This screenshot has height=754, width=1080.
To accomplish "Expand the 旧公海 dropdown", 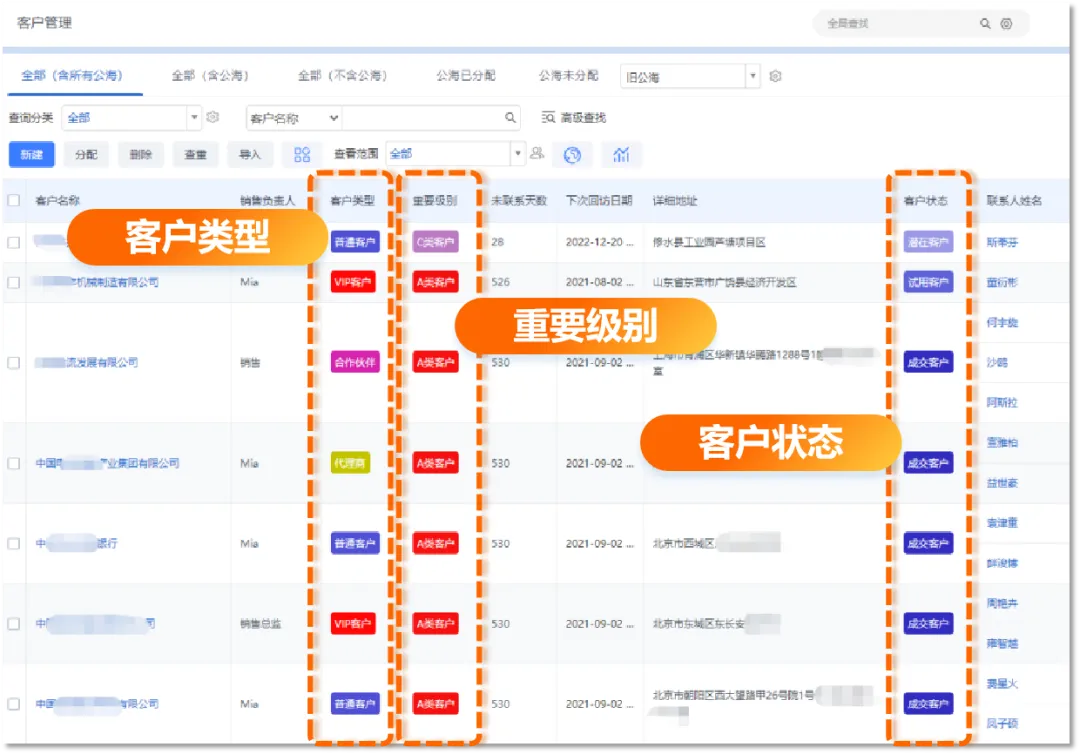I will 752,77.
